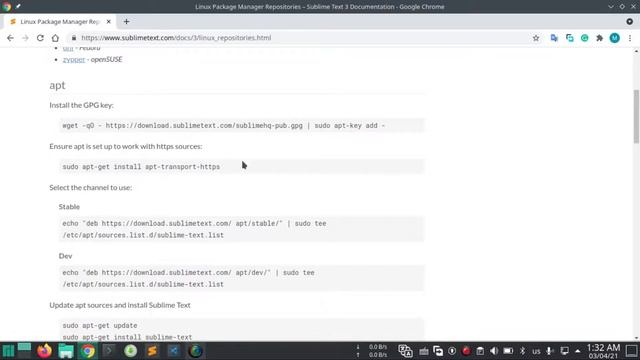The height and width of the screenshot is (360, 640).
Task: Click the Dev channel echo command
Action: (x=241, y=278)
